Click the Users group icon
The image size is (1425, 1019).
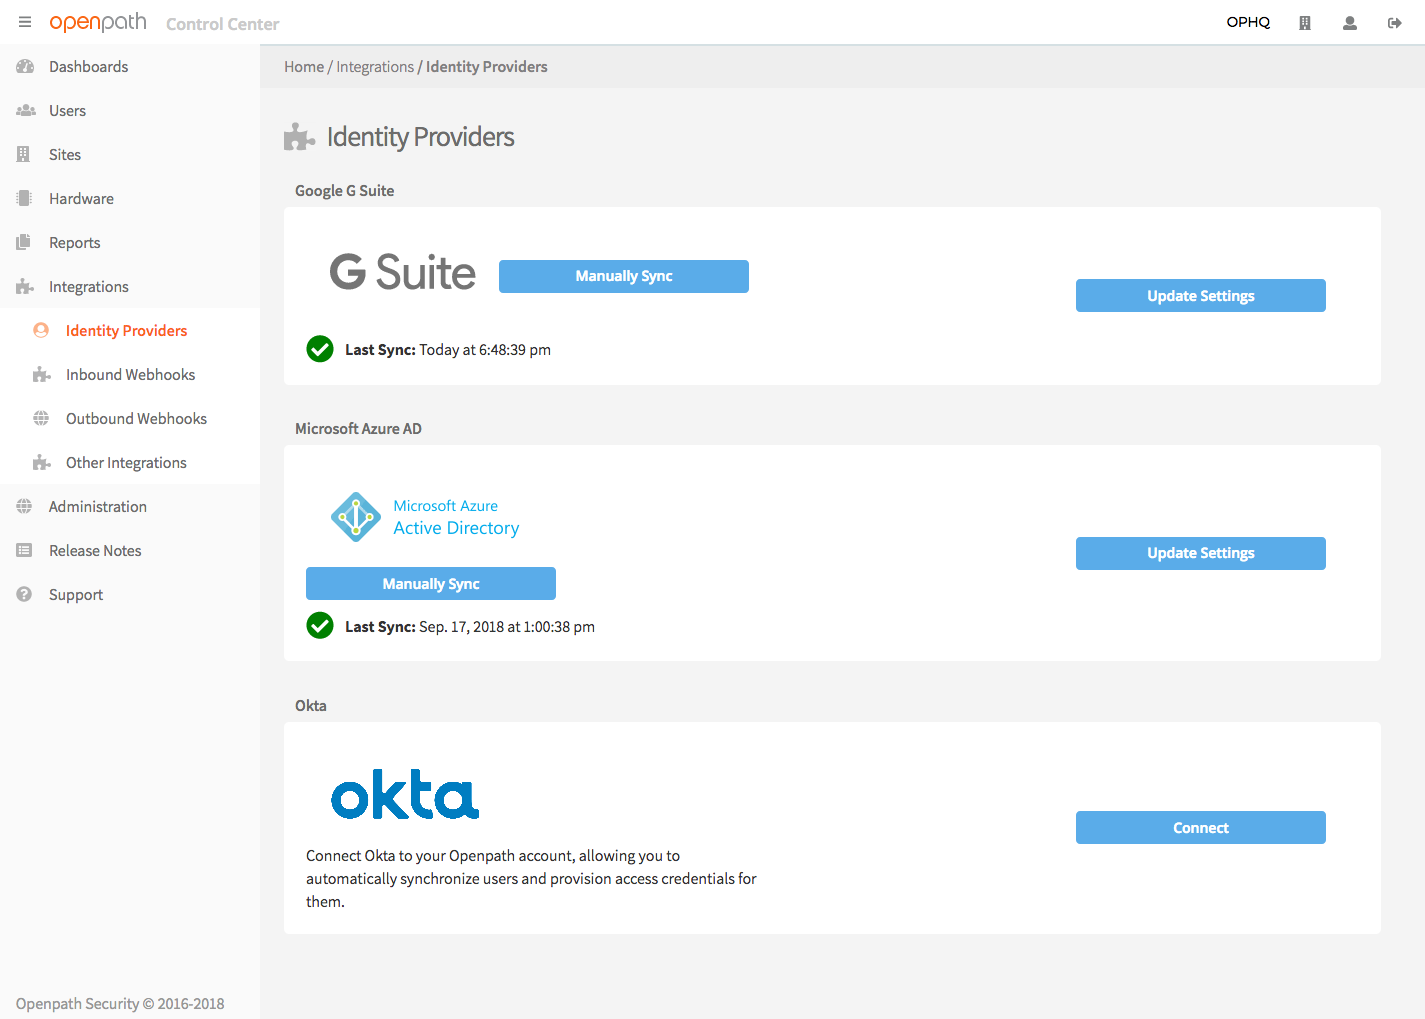26,111
